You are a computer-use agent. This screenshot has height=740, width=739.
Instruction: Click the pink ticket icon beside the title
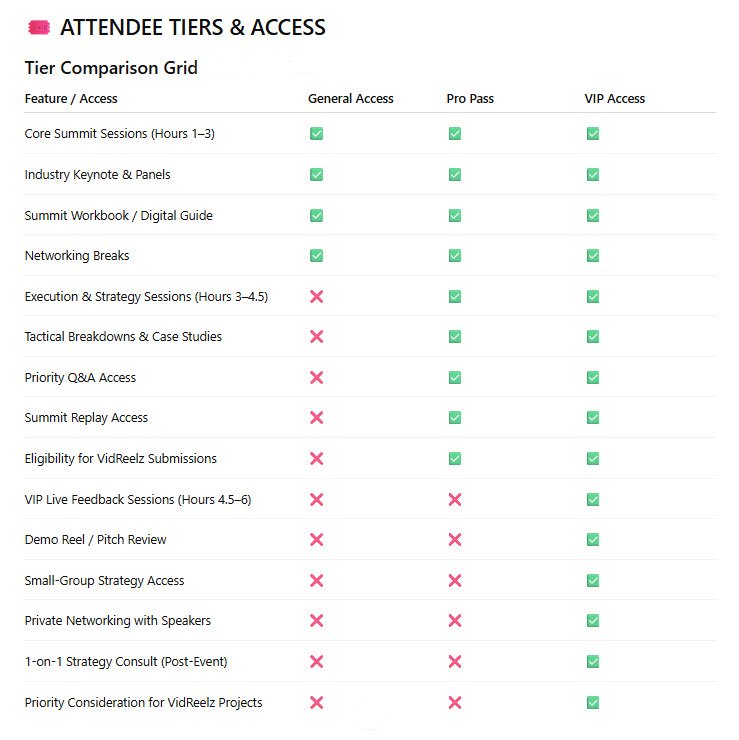[x=39, y=28]
